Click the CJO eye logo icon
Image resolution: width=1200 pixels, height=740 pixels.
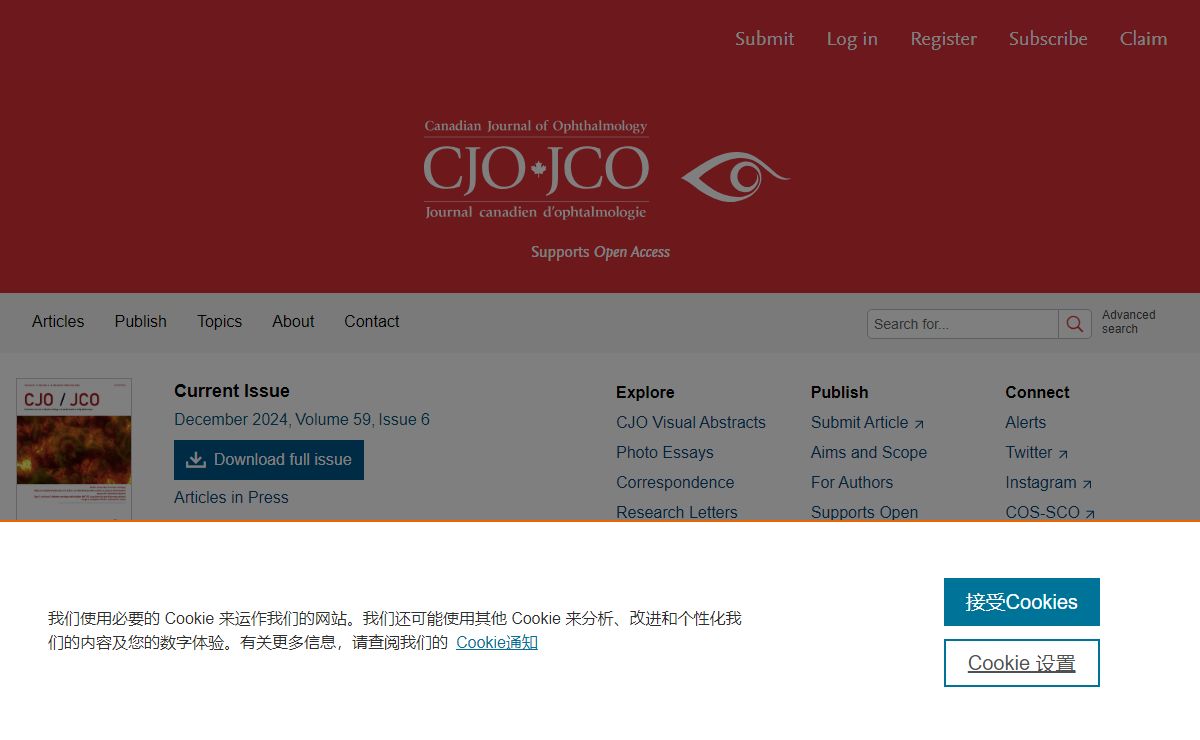click(735, 177)
